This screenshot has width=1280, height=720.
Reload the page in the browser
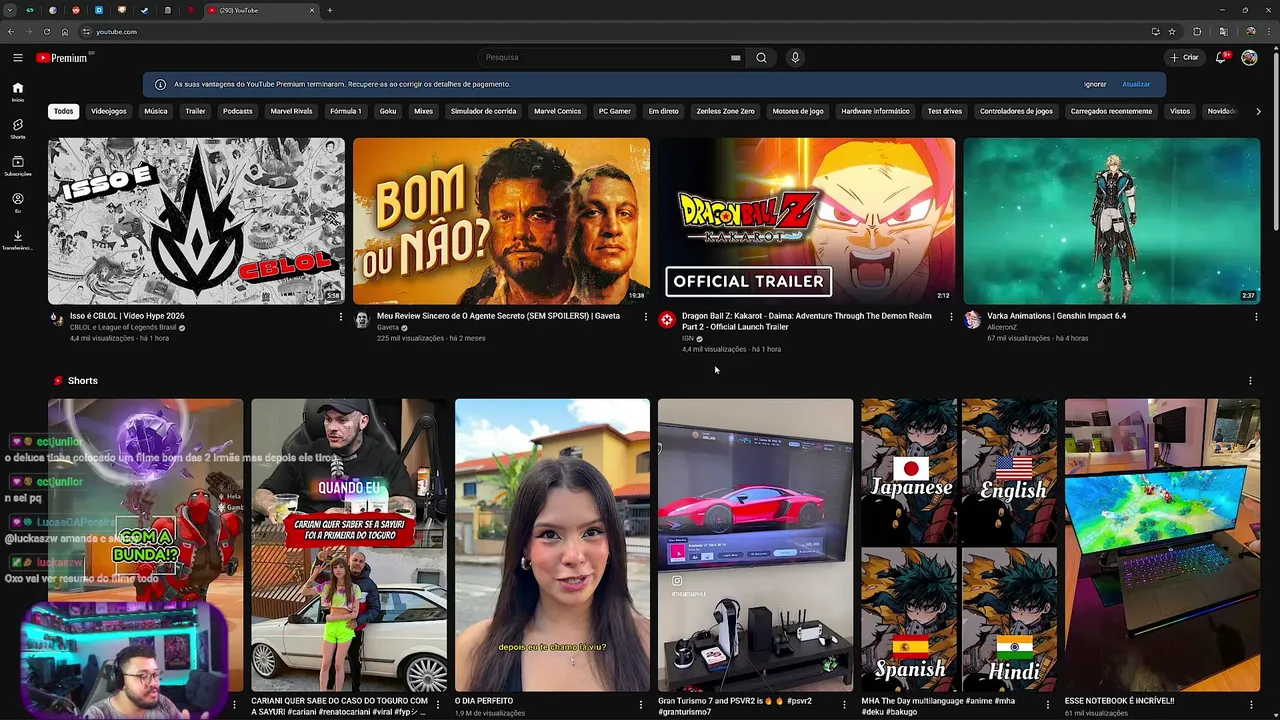tap(46, 32)
